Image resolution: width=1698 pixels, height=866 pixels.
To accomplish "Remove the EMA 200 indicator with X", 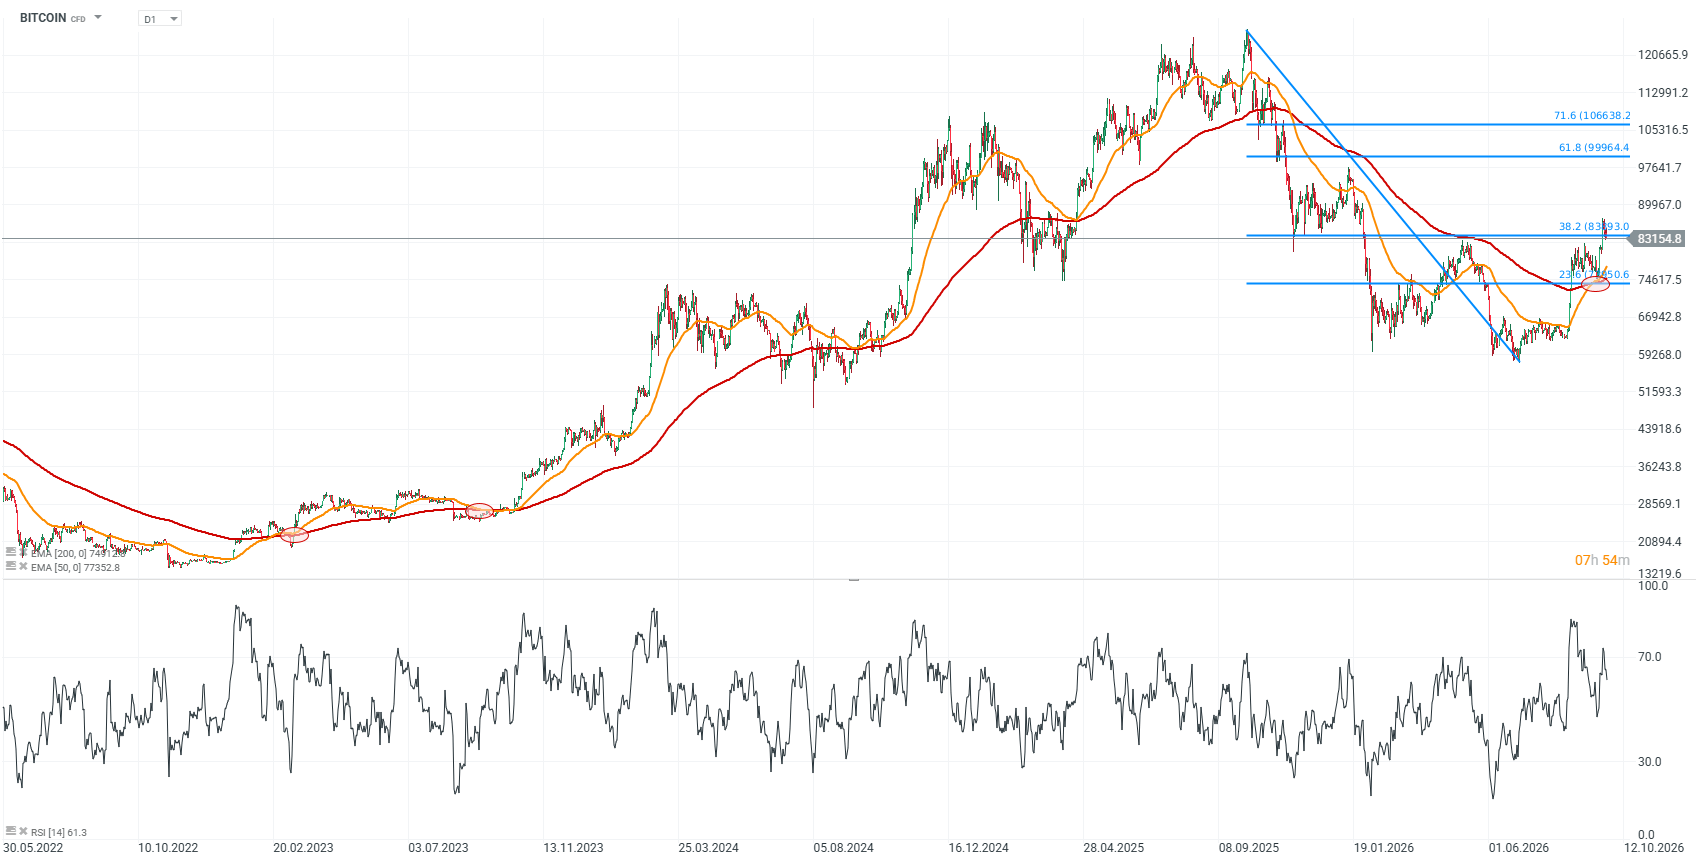I will point(23,552).
